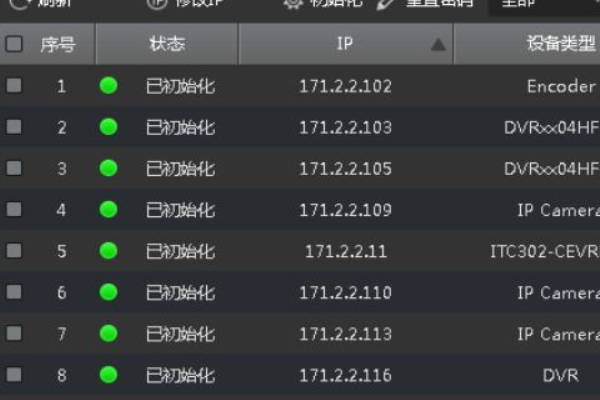Click the 初始化 gear icon

[293, 4]
